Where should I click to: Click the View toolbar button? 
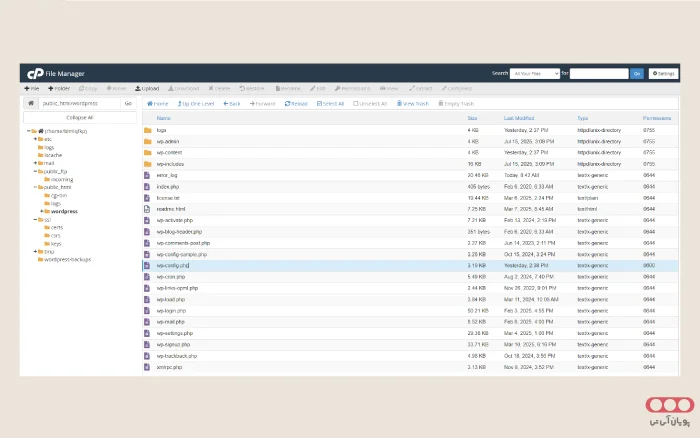pyautogui.click(x=389, y=88)
